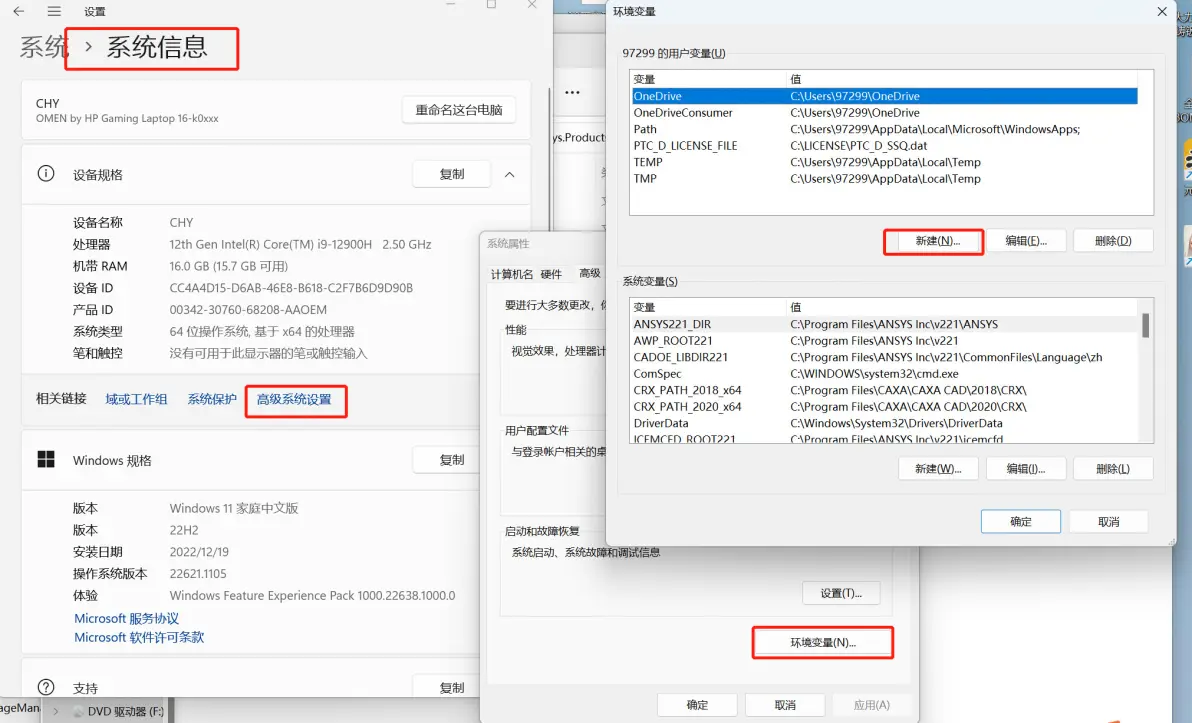Open the three-dots menu in the background window
The width and height of the screenshot is (1192, 723).
[572, 93]
